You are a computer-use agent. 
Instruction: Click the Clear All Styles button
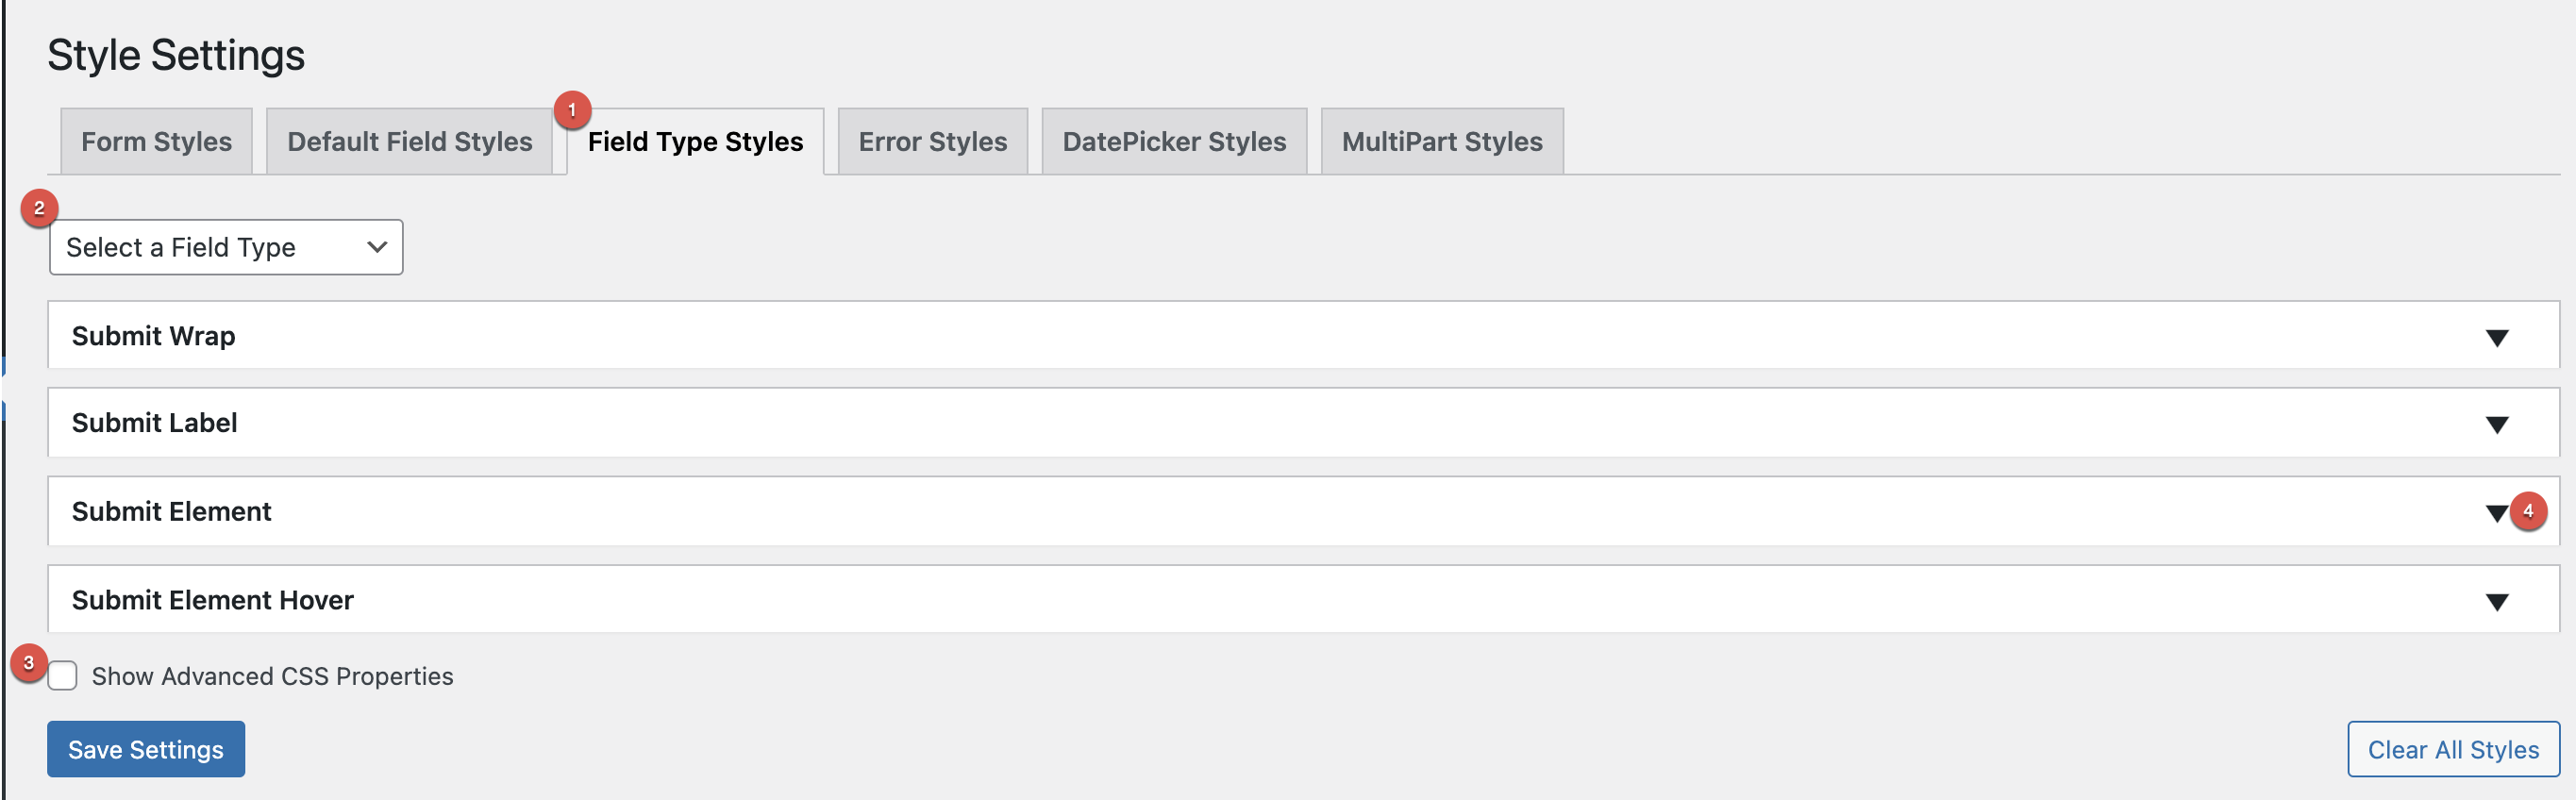pyautogui.click(x=2452, y=749)
